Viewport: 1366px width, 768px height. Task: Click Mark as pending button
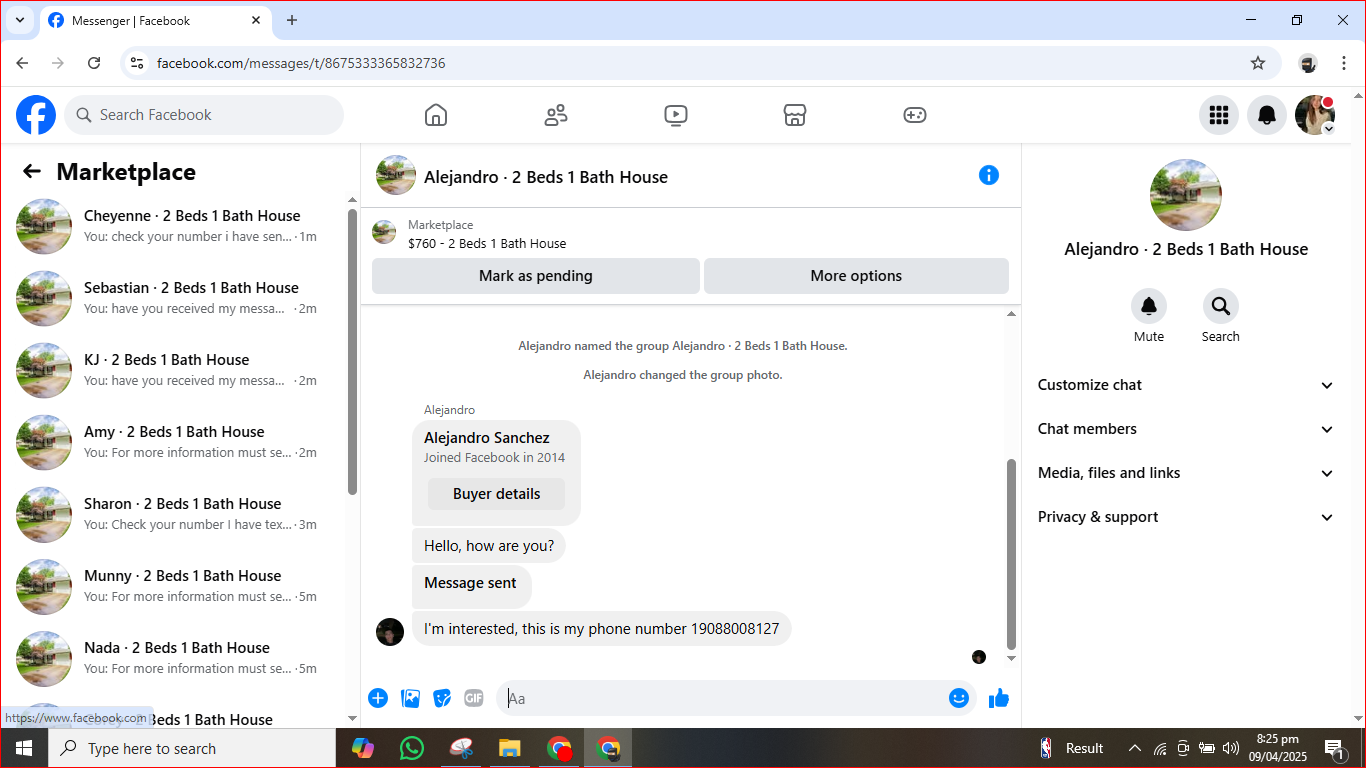pyautogui.click(x=536, y=276)
